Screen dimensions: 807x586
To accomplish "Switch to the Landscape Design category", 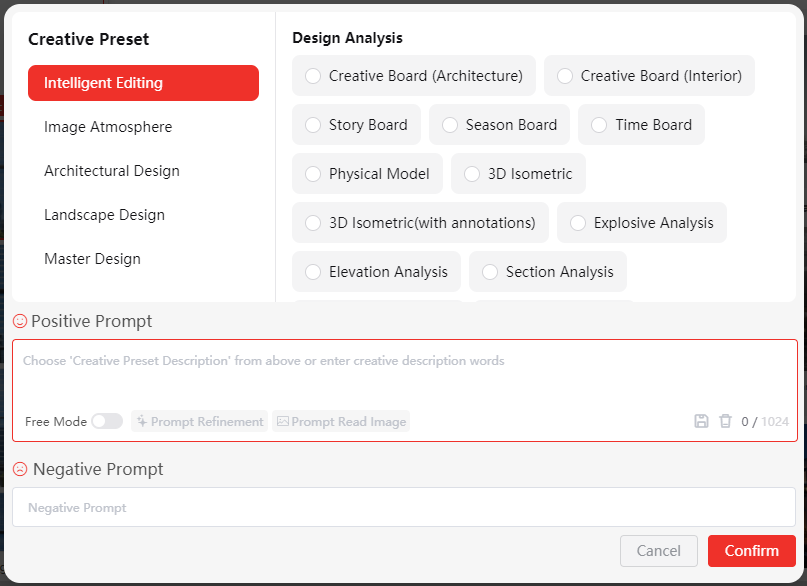I will [104, 215].
